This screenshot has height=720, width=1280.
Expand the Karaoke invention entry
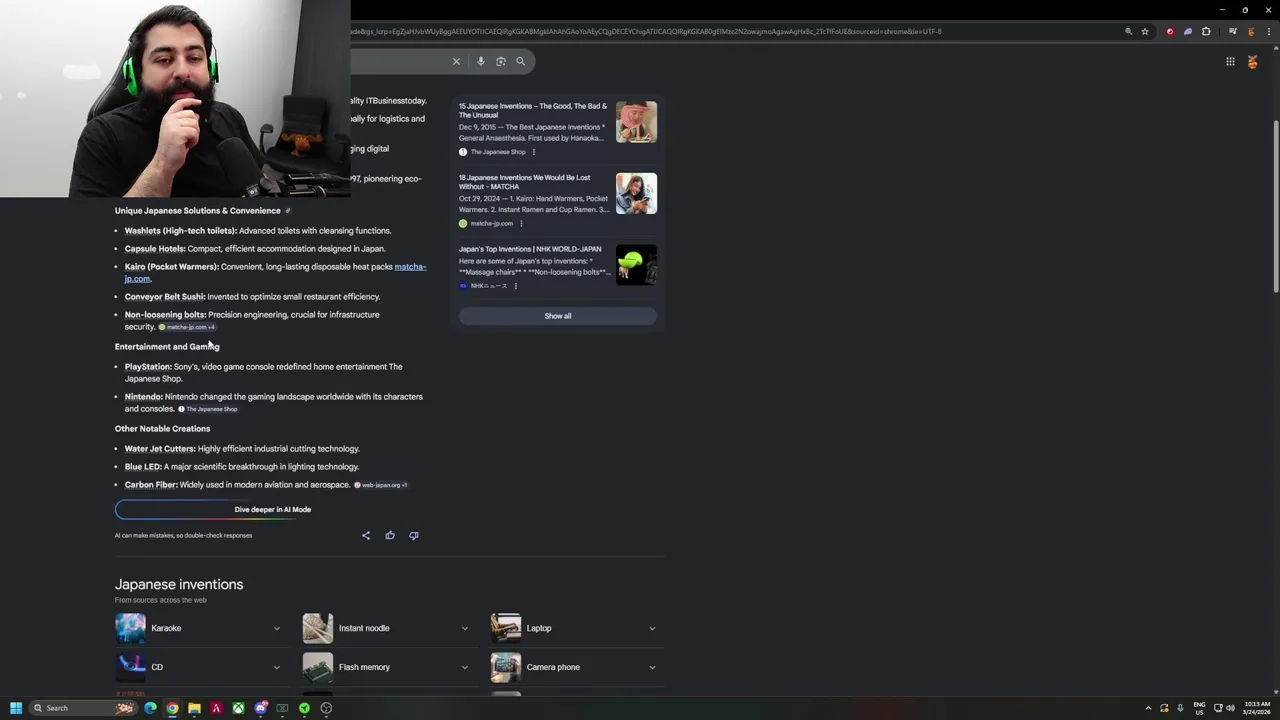point(277,628)
